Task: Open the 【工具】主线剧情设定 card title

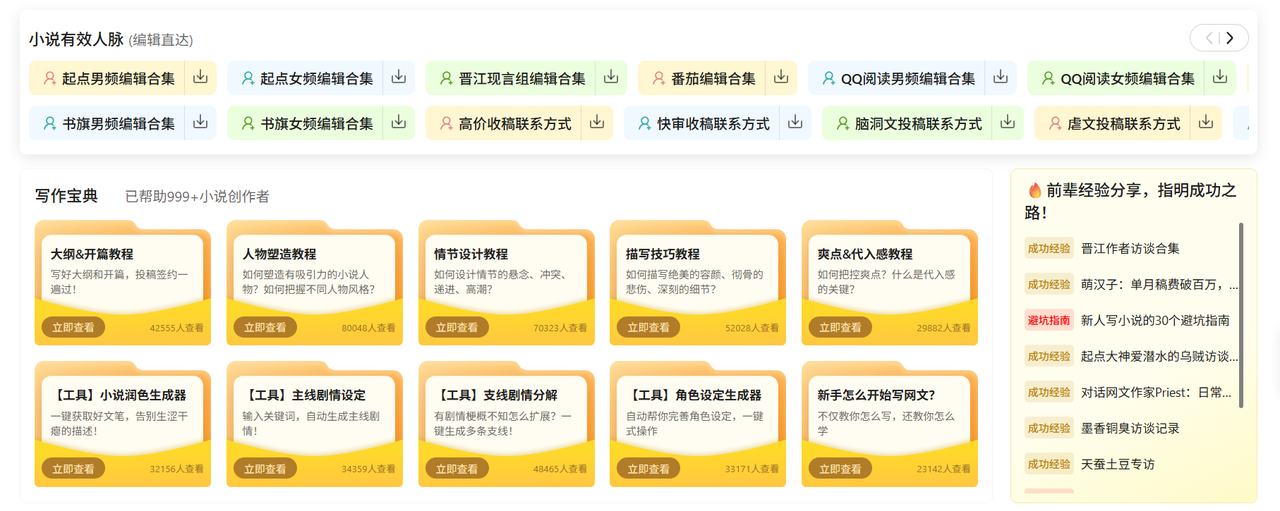Action: click(304, 395)
